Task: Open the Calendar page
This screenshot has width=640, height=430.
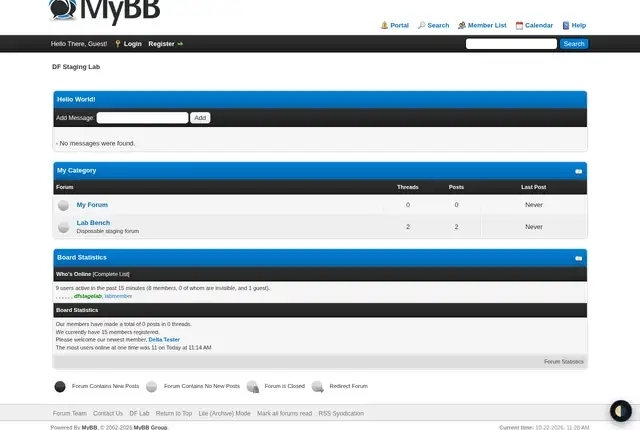Action: (x=539, y=25)
